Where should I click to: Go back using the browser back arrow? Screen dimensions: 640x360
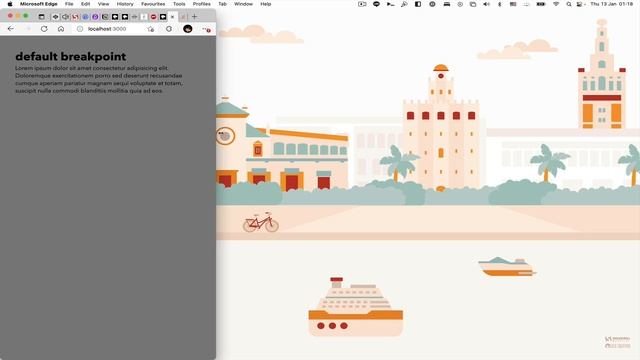point(11,29)
